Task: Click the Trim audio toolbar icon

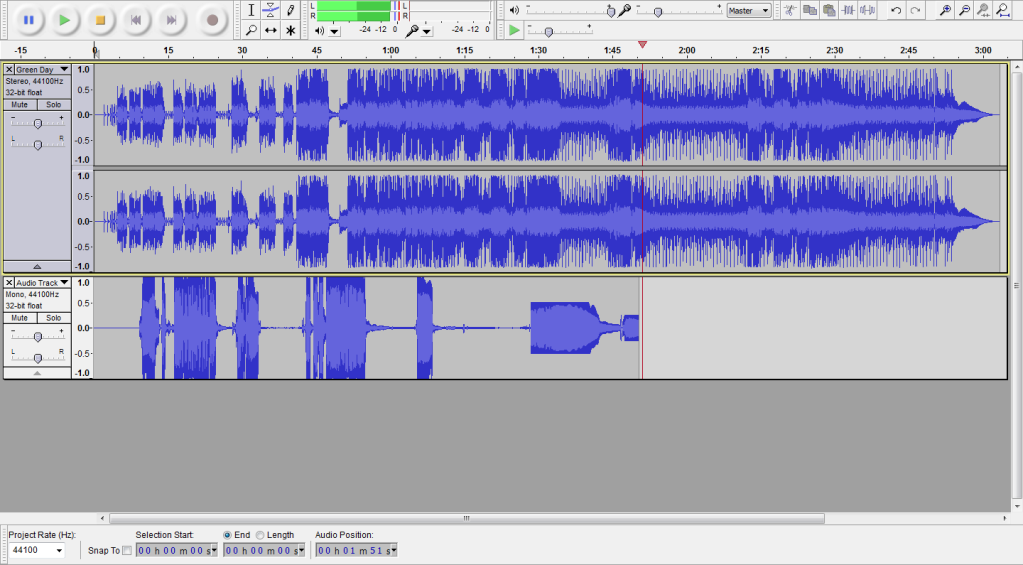Action: pos(849,10)
